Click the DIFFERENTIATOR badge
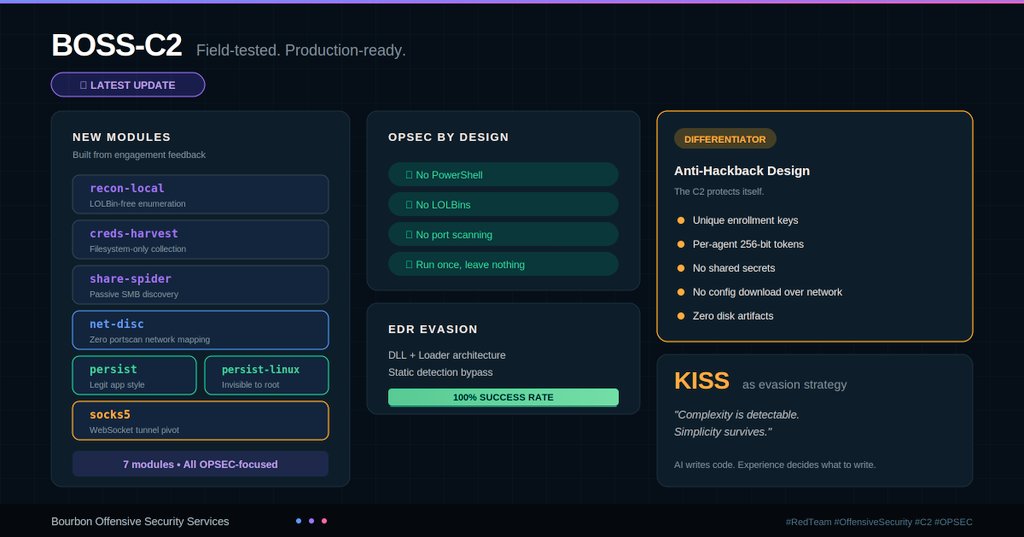The image size is (1024, 537). coord(725,139)
